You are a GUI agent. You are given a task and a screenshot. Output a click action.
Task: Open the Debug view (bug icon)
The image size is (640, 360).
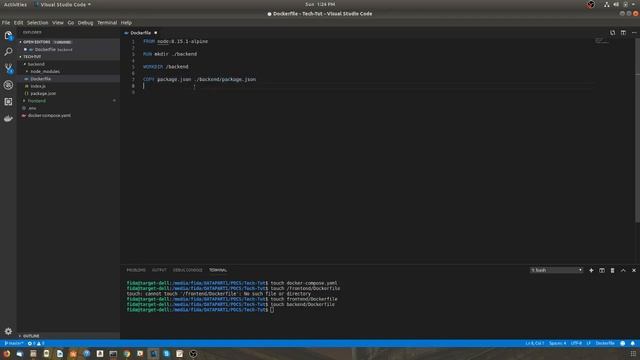pos(8,85)
